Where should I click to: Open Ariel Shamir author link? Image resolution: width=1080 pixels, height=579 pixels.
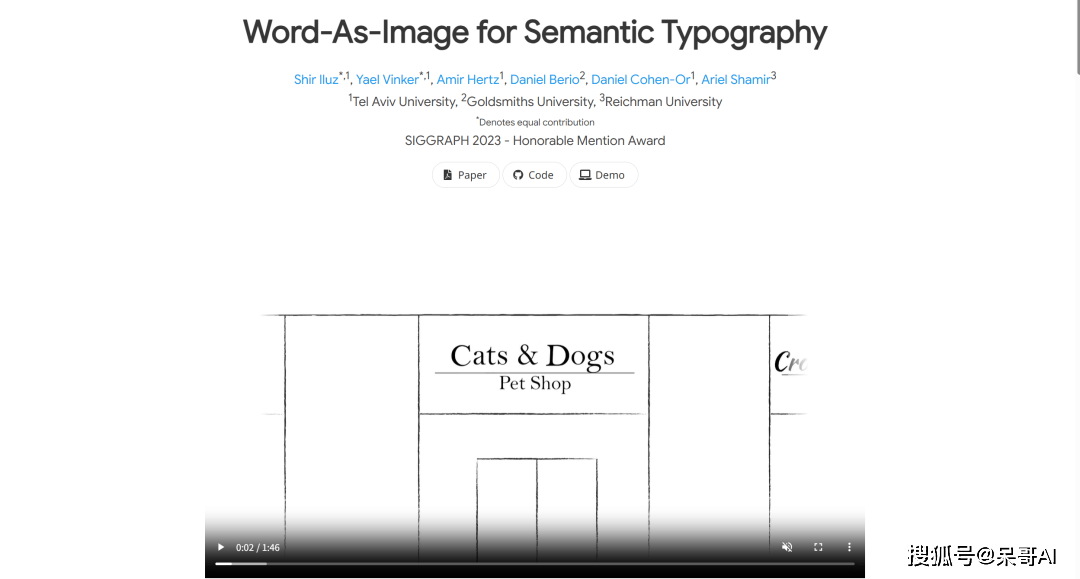(735, 80)
